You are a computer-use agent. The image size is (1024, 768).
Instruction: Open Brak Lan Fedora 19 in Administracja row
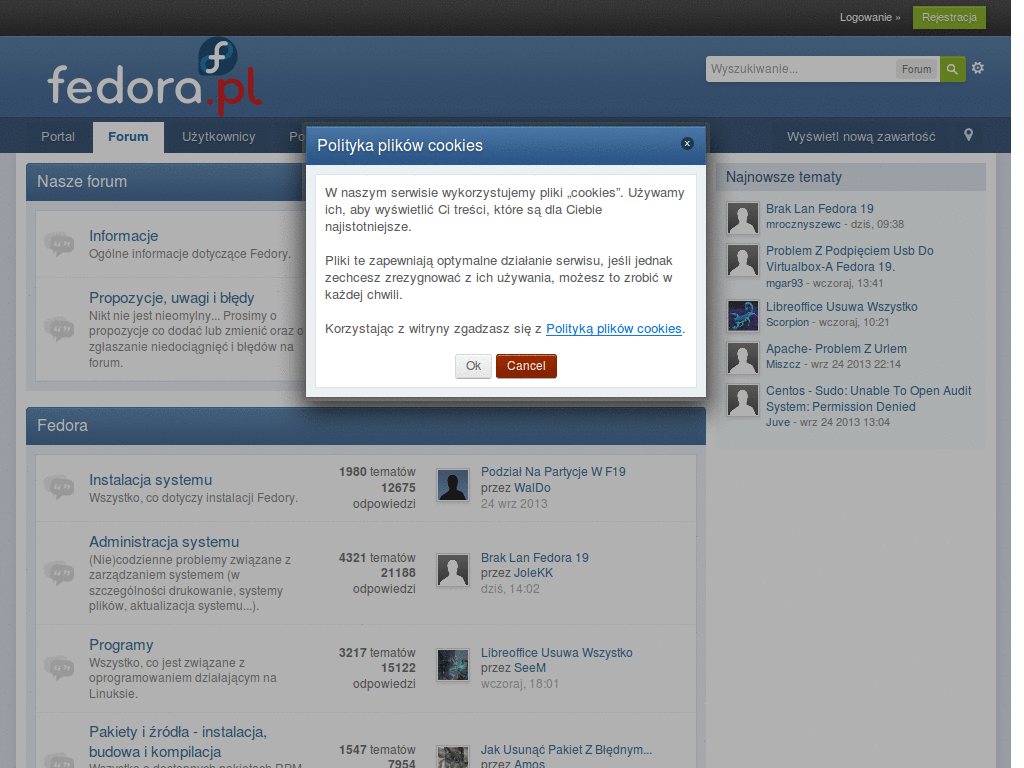(534, 558)
